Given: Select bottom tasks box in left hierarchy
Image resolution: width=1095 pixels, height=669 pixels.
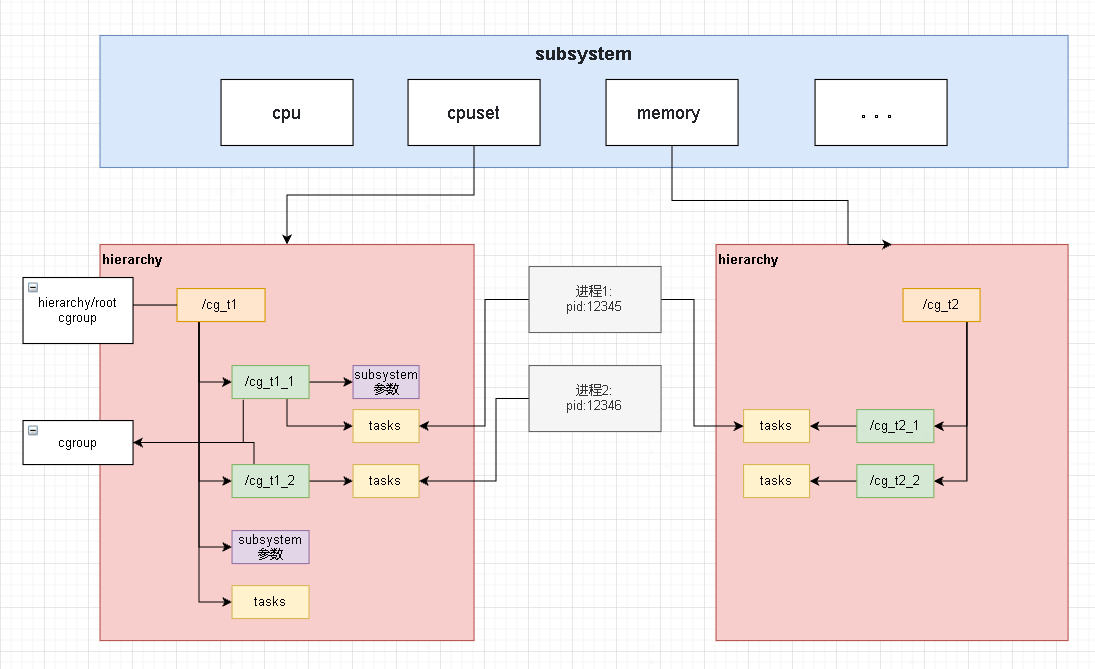Looking at the screenshot, I should [270, 602].
